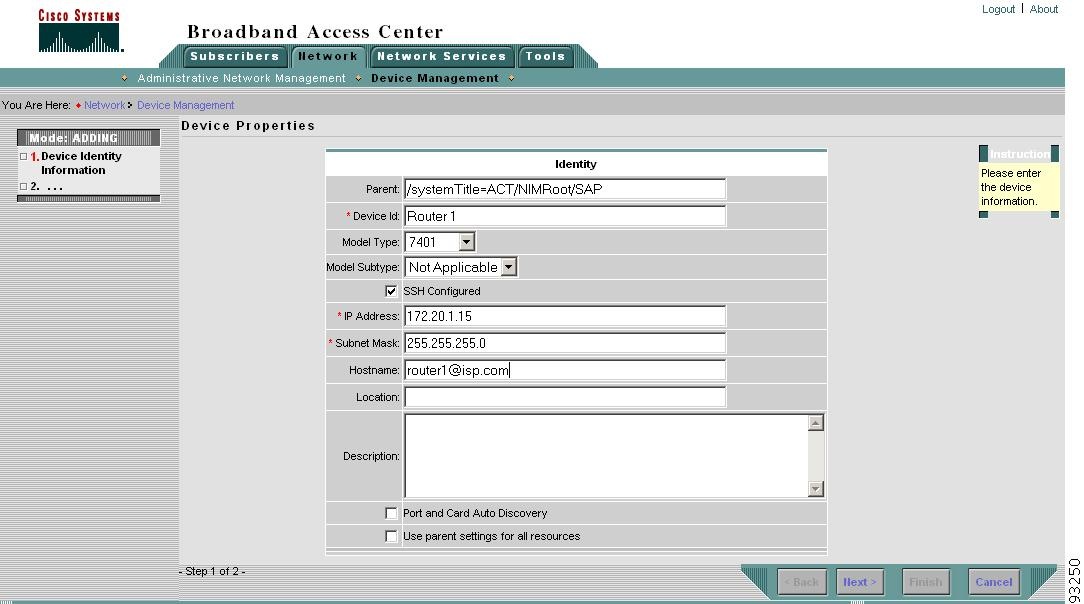Image resolution: width=1084 pixels, height=604 pixels.
Task: Check Use parent settings for all resources
Action: point(391,536)
